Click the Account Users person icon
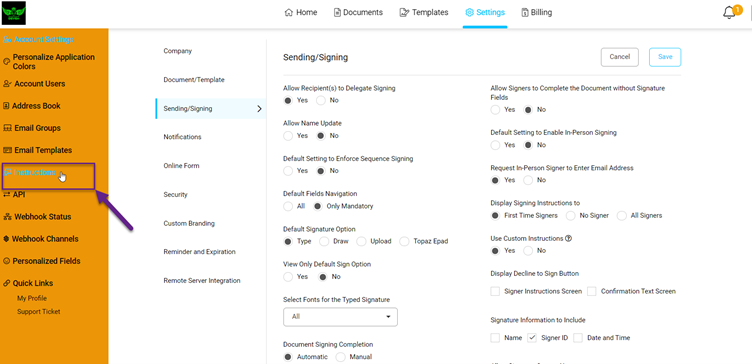752x364 pixels. click(x=8, y=84)
